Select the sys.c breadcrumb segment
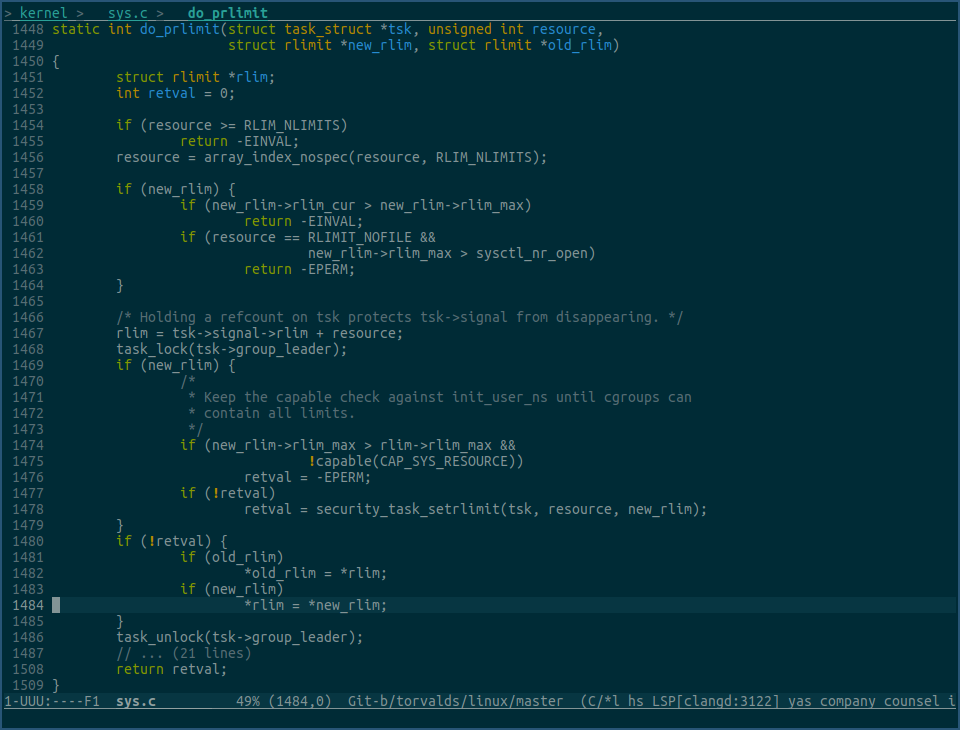 point(127,13)
